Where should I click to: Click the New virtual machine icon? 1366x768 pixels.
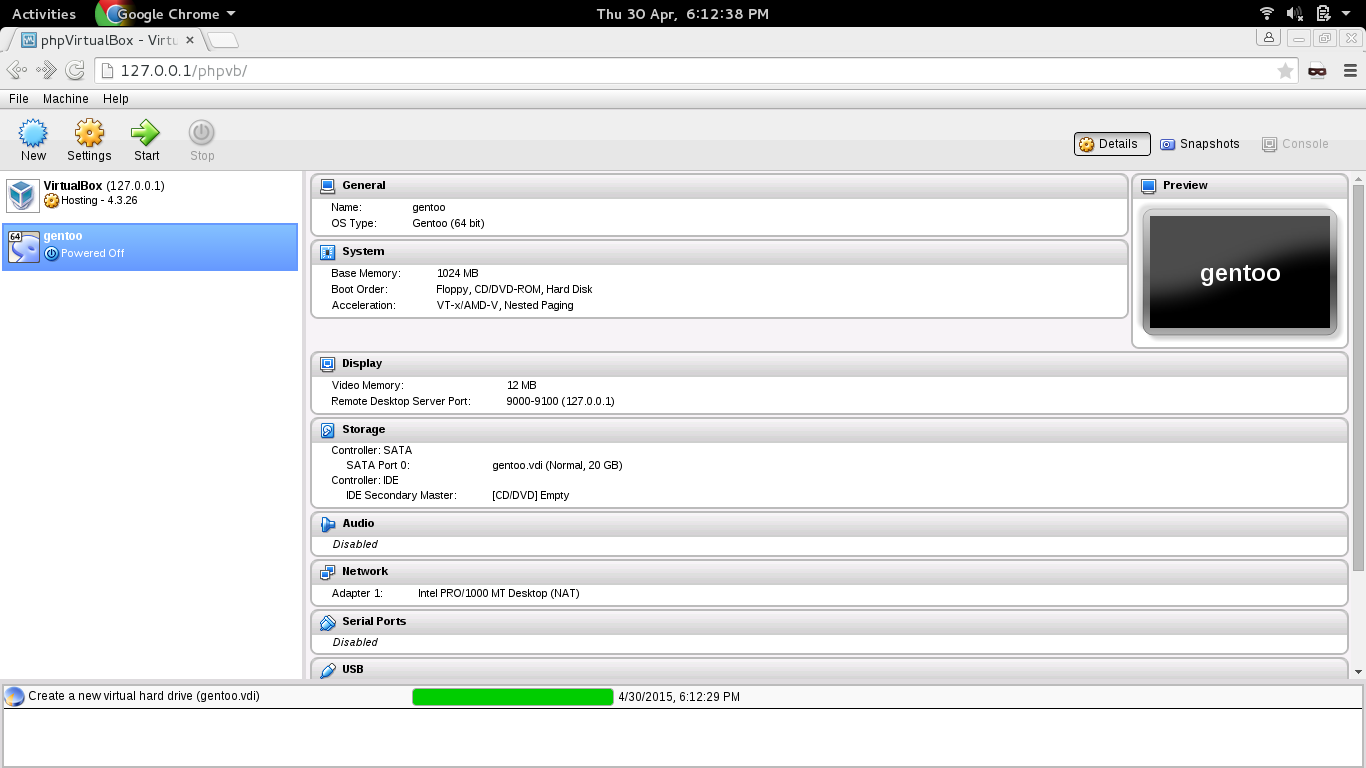click(33, 133)
